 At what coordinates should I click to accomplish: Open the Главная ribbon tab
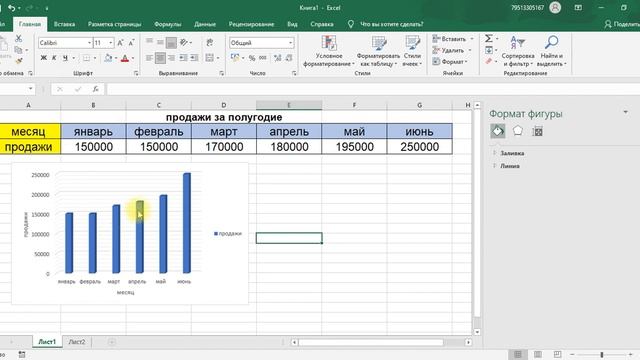30,24
